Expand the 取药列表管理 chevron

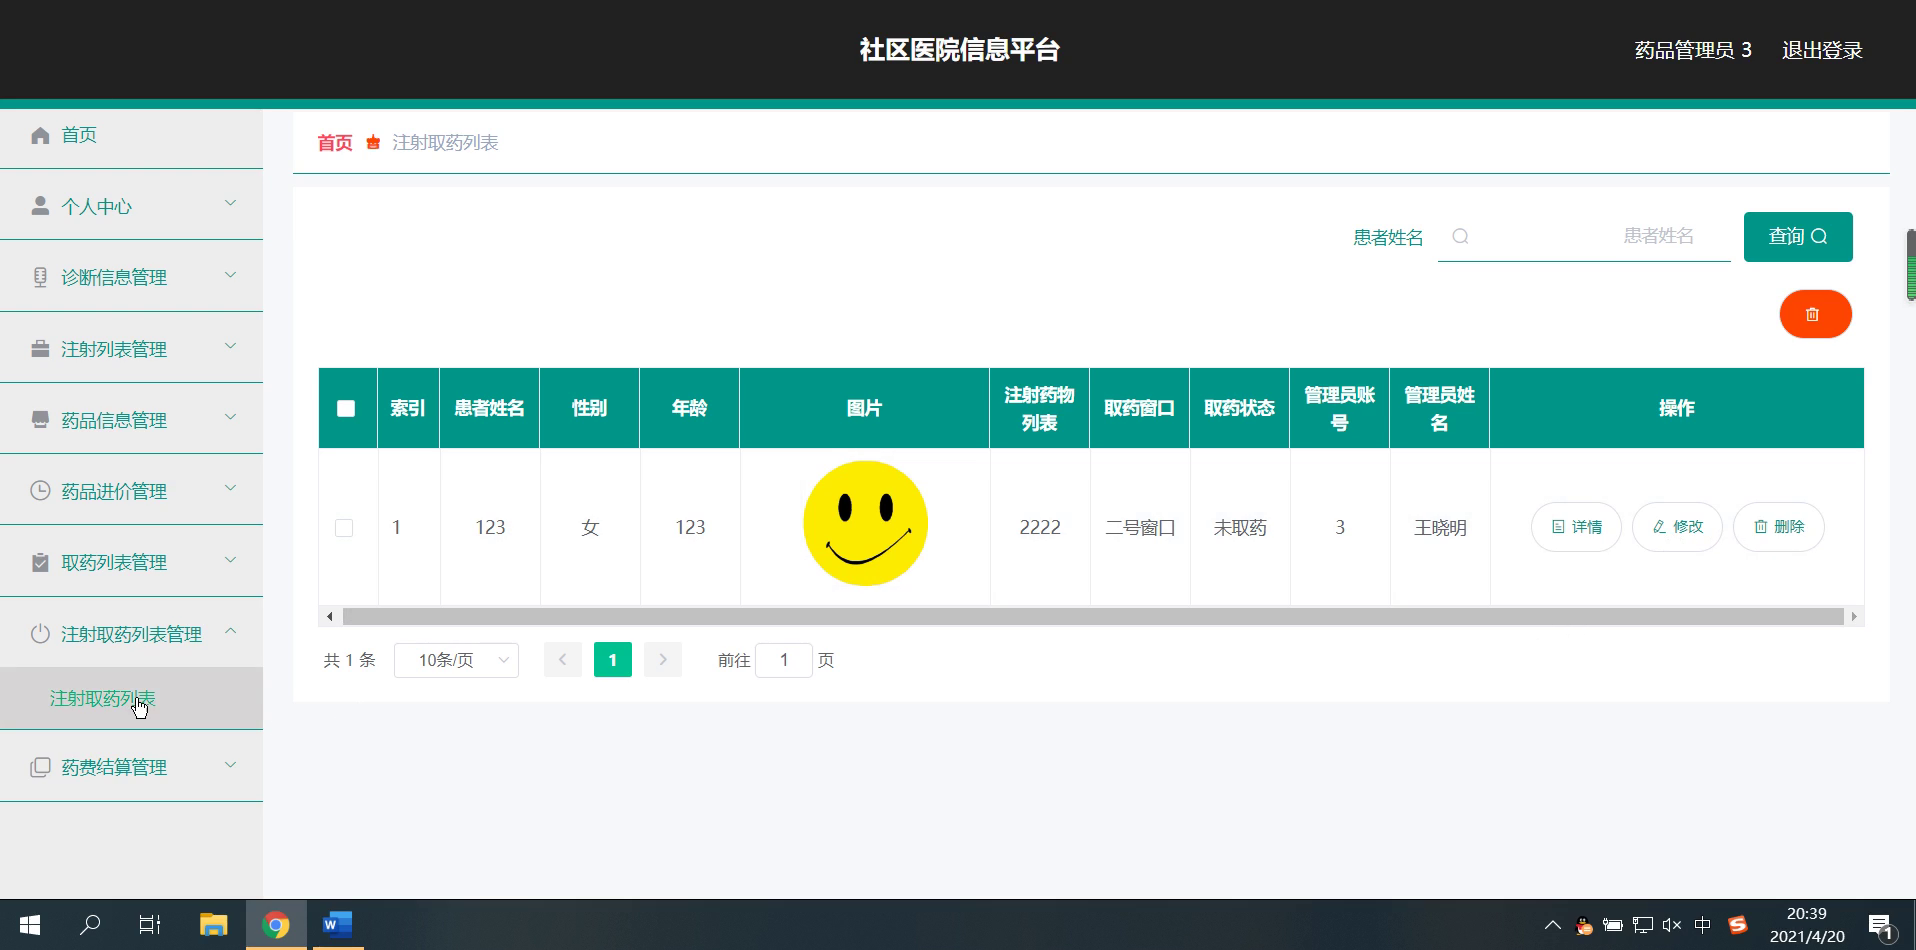231,560
